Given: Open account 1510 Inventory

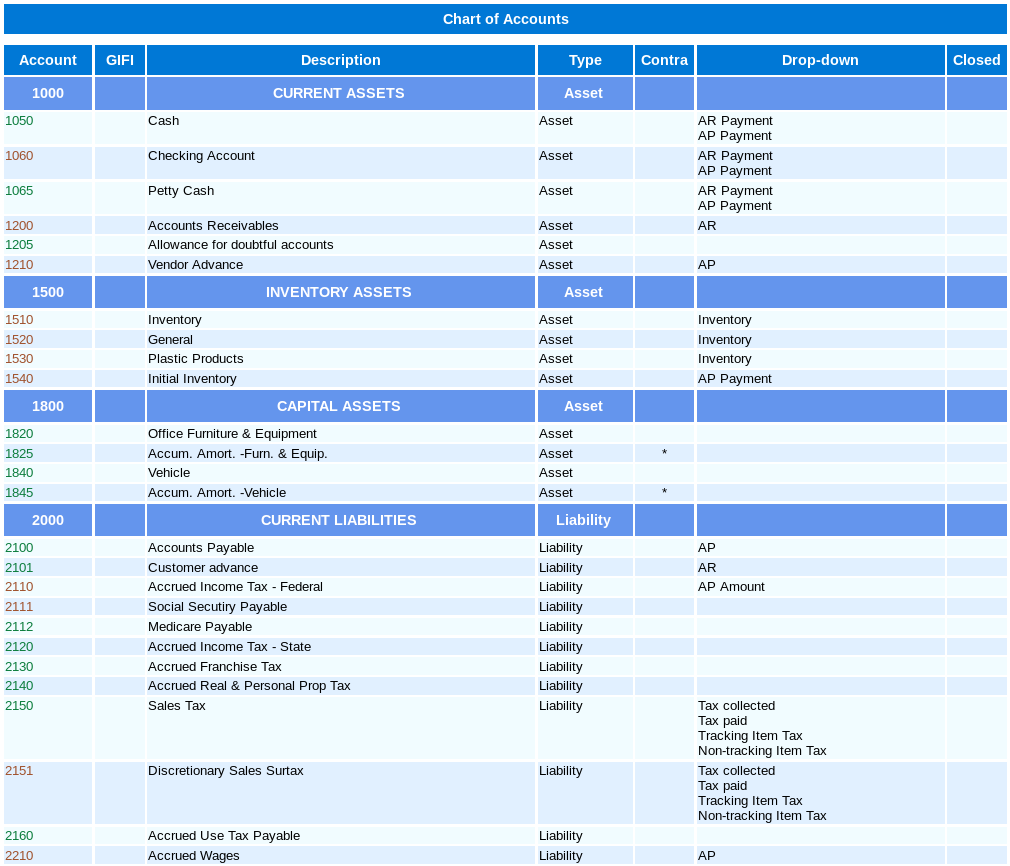Looking at the screenshot, I should (19, 320).
